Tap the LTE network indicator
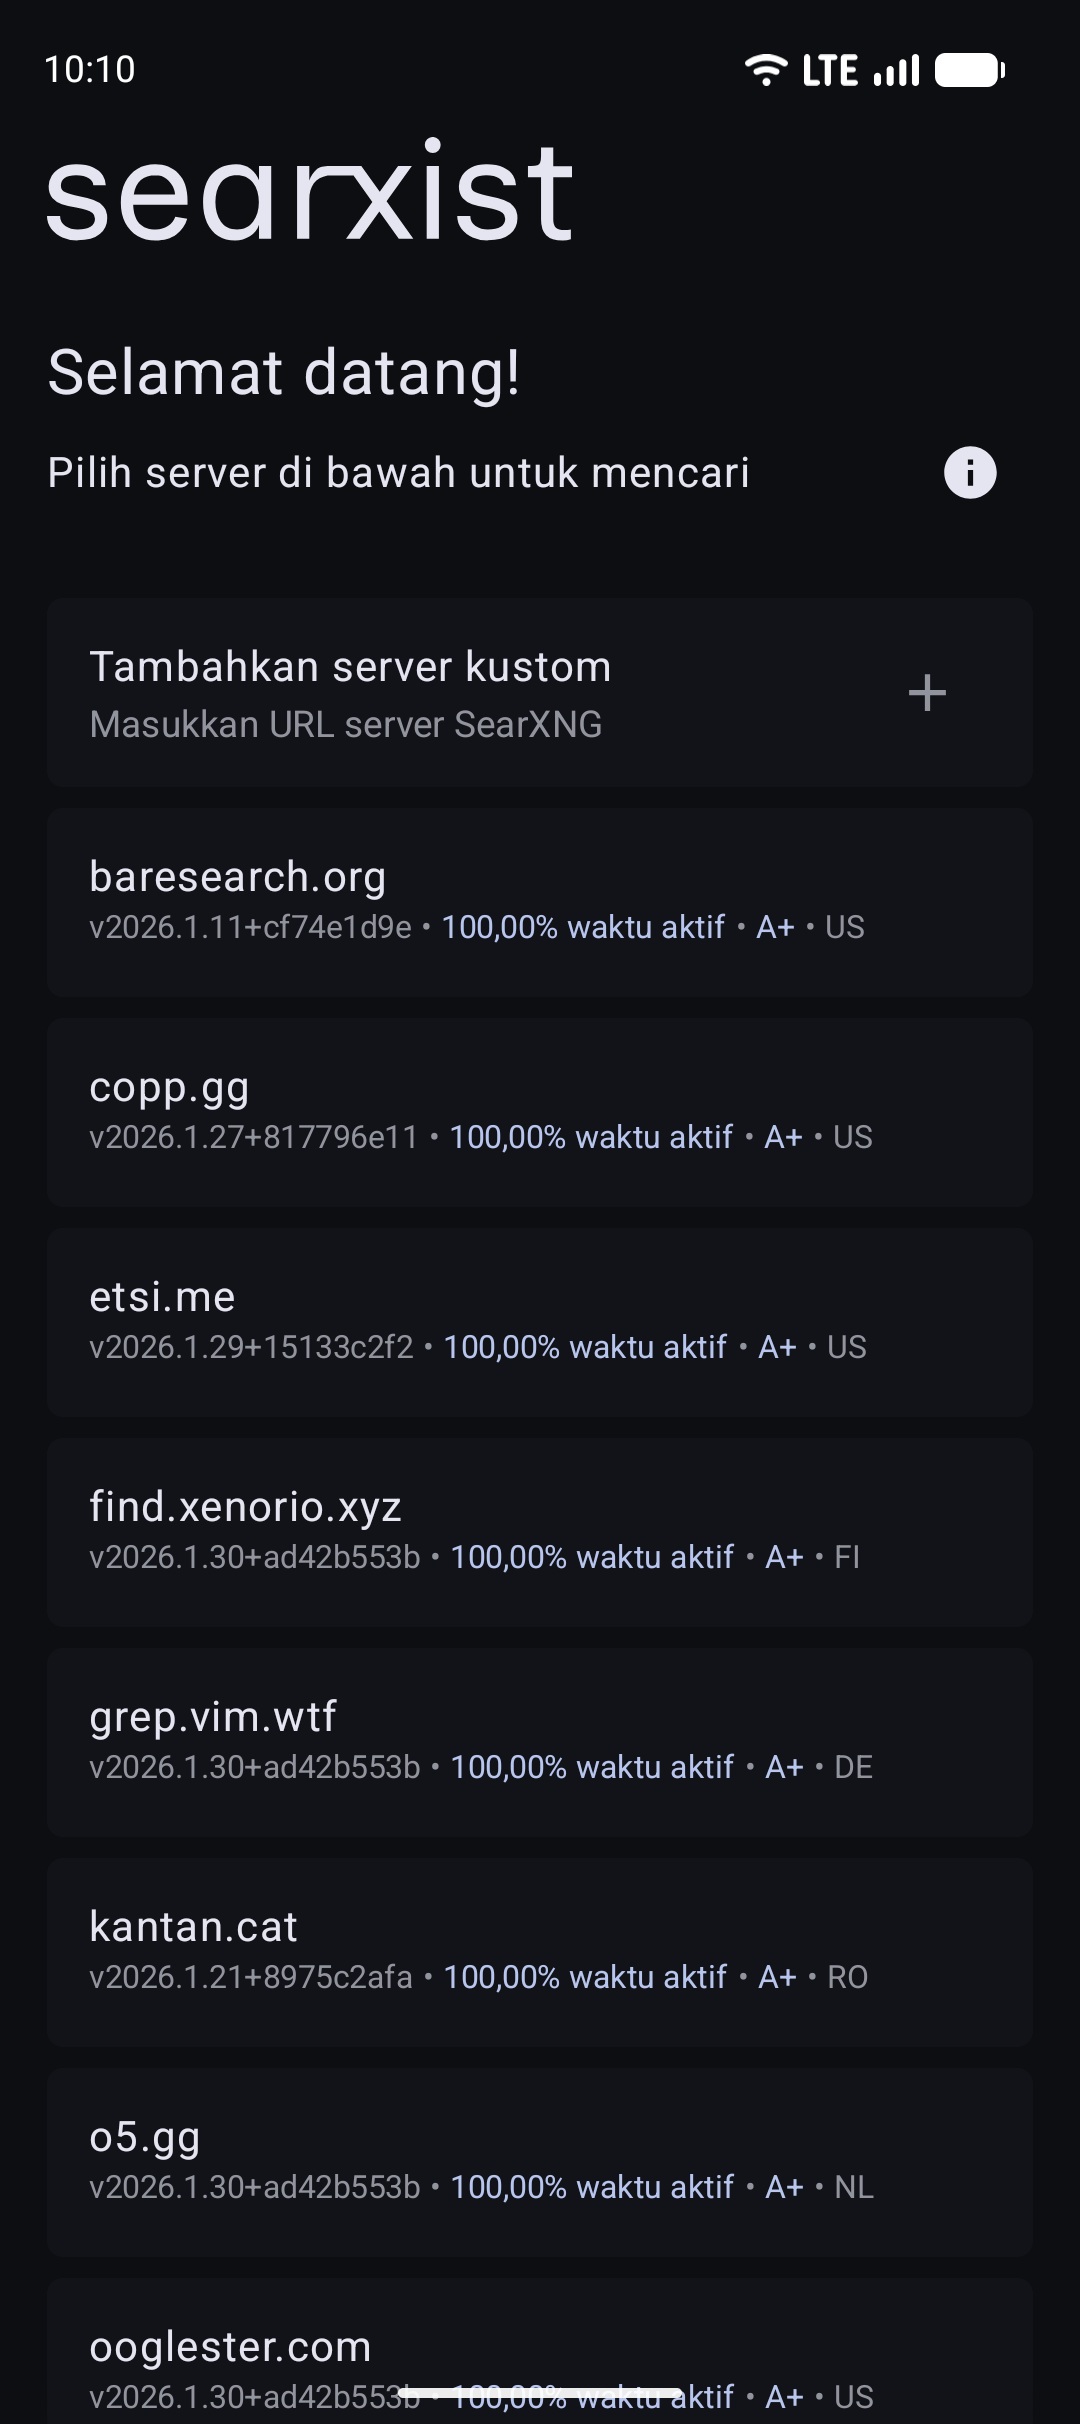 coord(830,71)
